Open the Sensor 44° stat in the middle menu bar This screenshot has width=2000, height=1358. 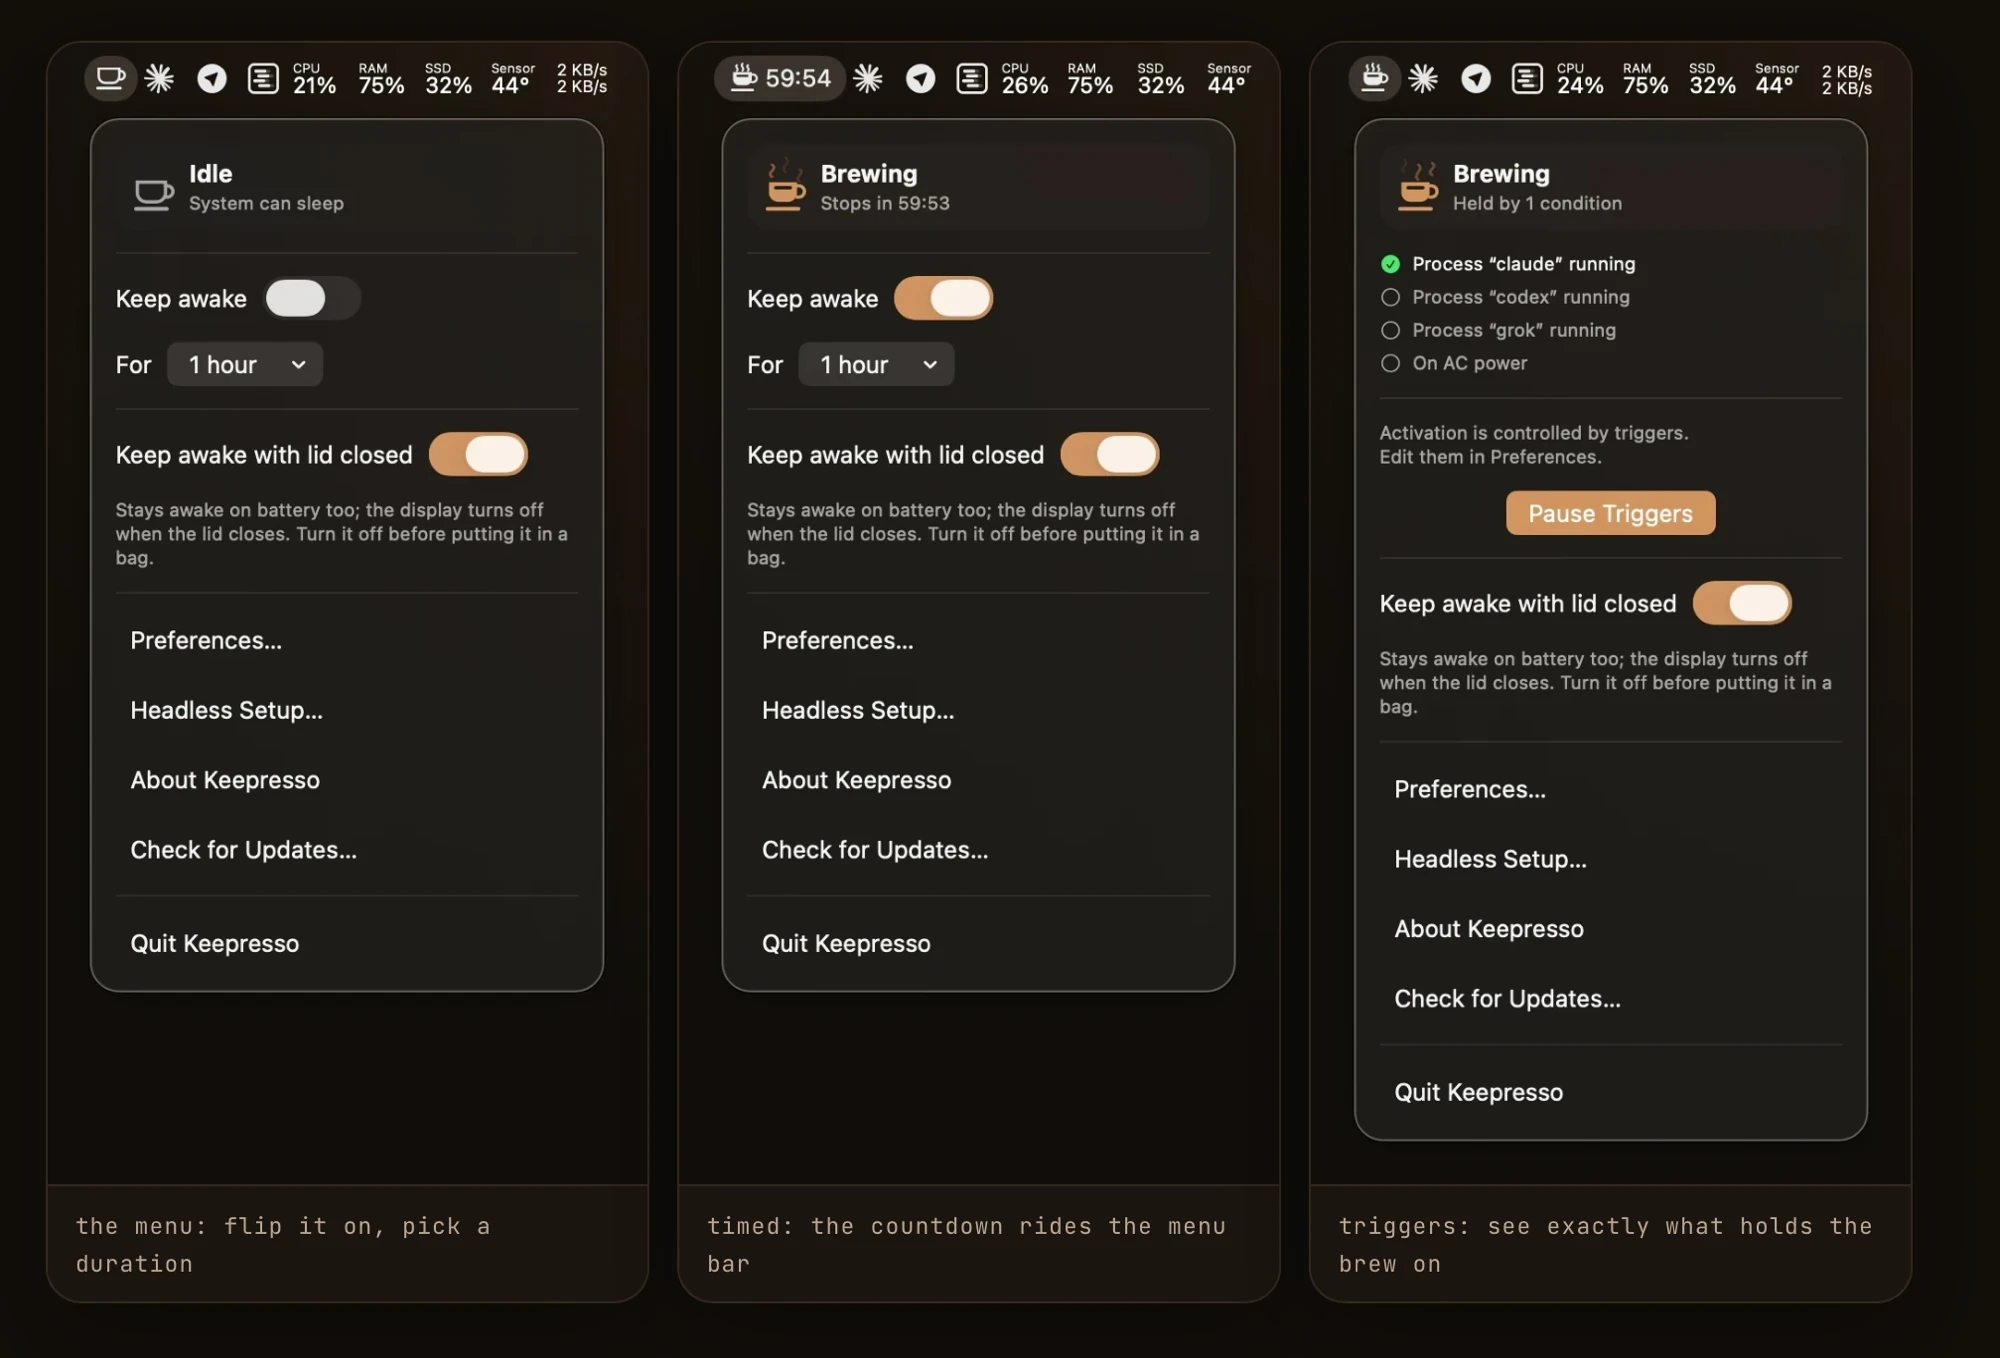click(x=1228, y=79)
